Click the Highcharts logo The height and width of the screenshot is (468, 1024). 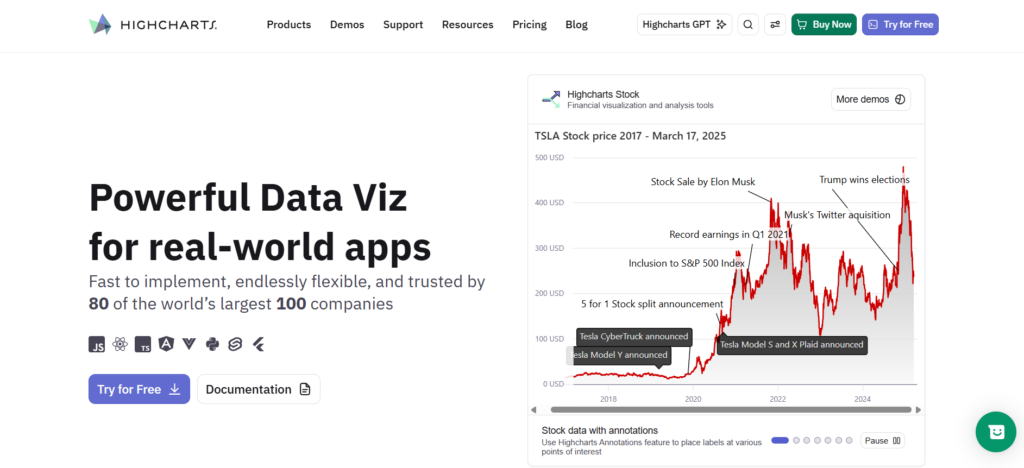click(x=153, y=25)
